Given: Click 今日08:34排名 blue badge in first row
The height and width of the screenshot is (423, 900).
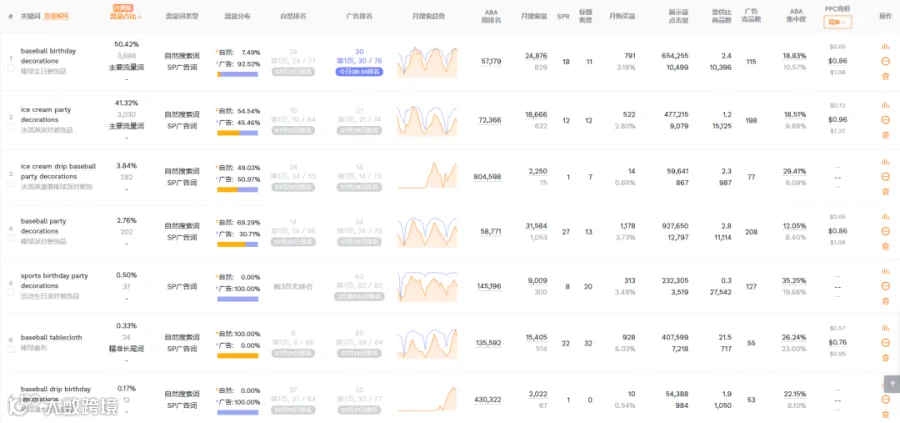Looking at the screenshot, I should [359, 72].
